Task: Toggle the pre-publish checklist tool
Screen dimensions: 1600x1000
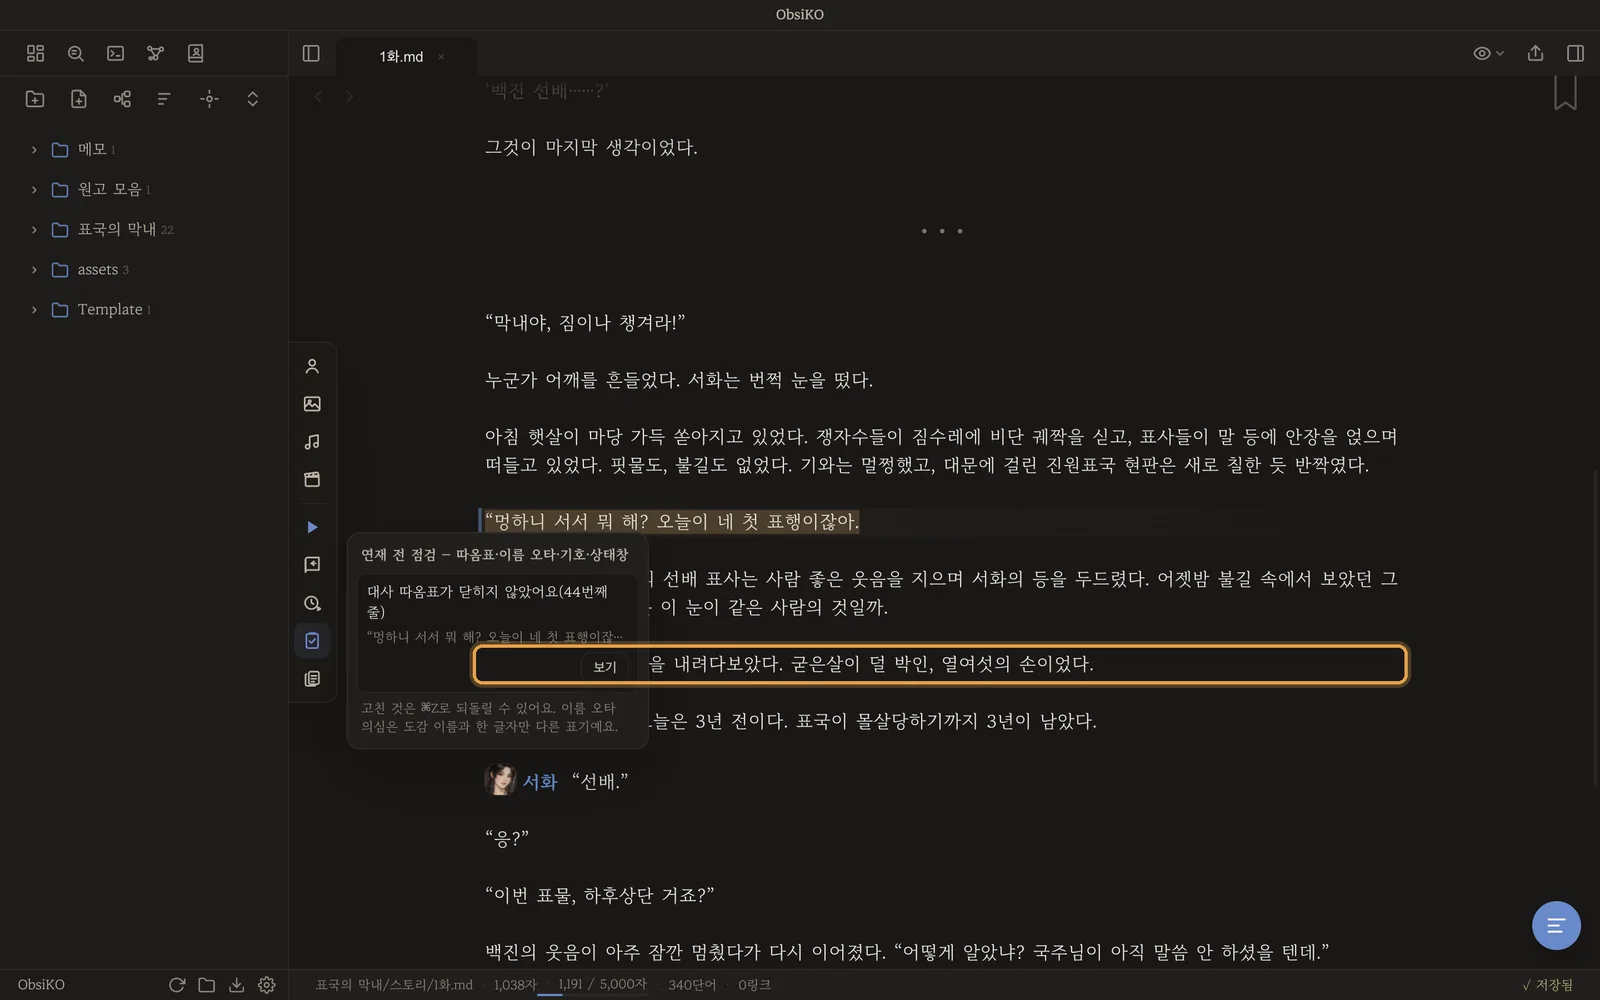Action: (312, 641)
